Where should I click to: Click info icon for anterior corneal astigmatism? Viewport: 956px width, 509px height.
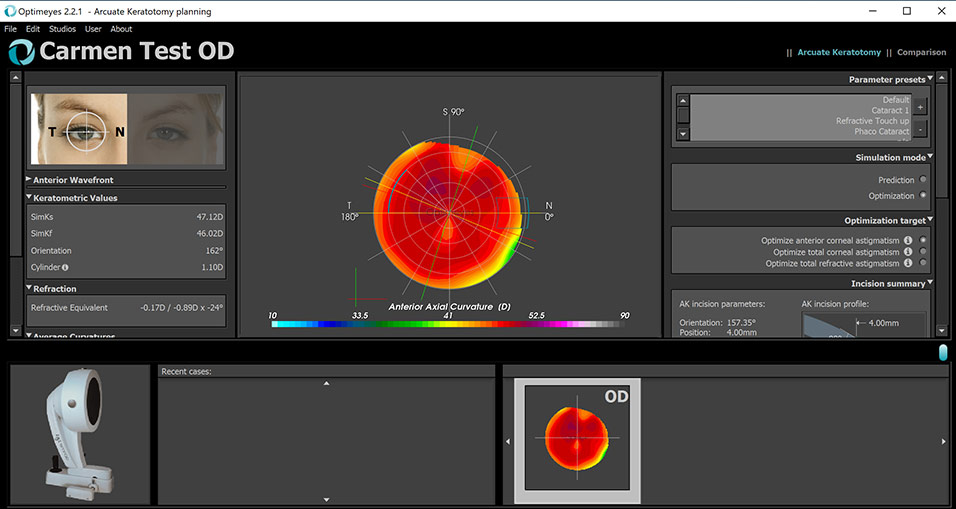908,241
